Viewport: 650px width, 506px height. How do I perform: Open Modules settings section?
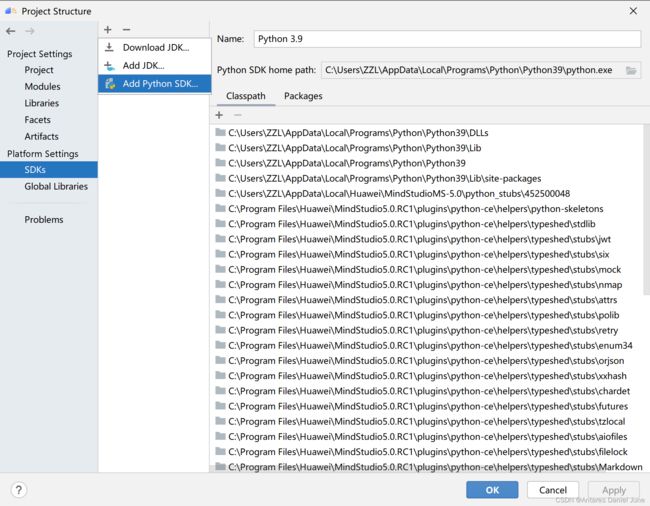[42, 87]
